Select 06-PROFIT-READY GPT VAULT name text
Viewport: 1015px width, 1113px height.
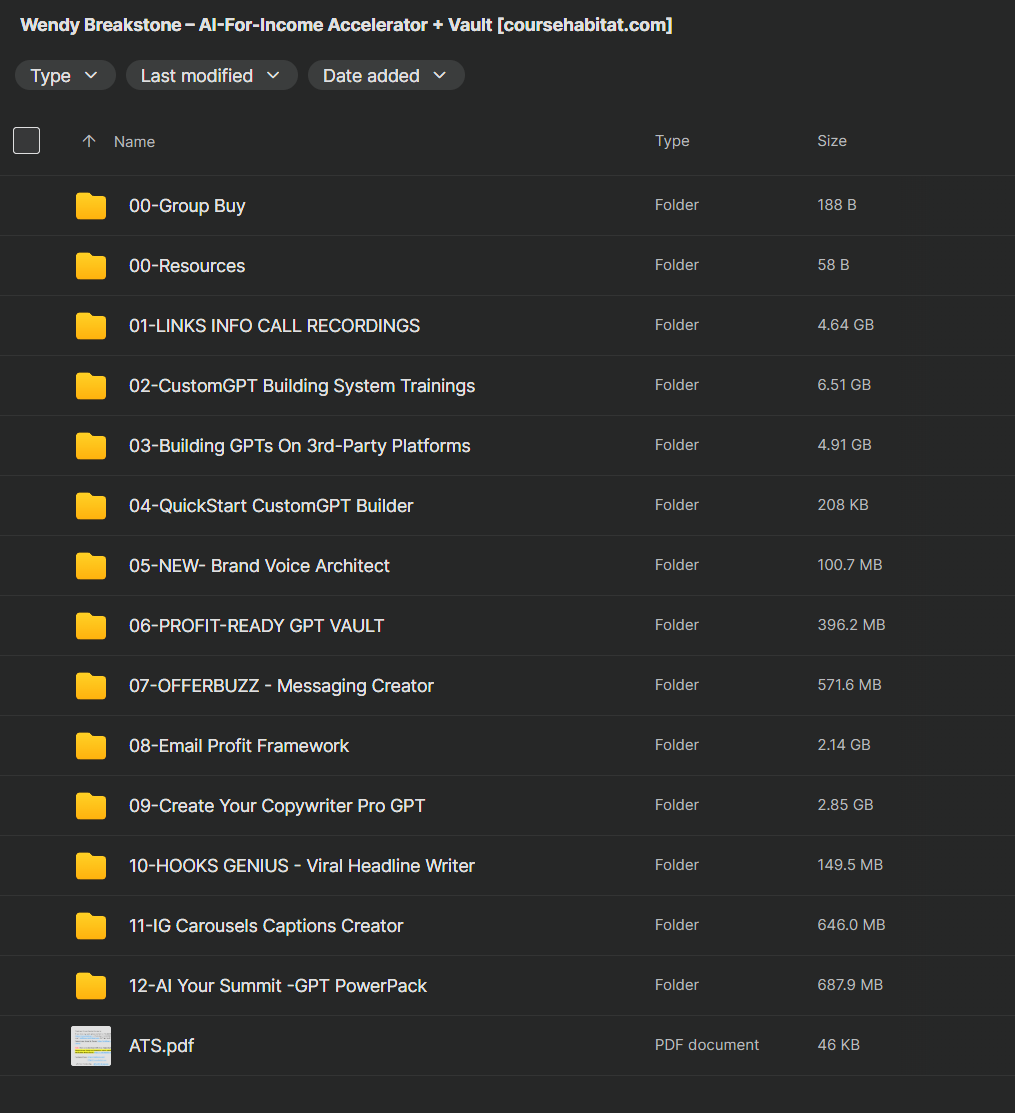tap(256, 625)
